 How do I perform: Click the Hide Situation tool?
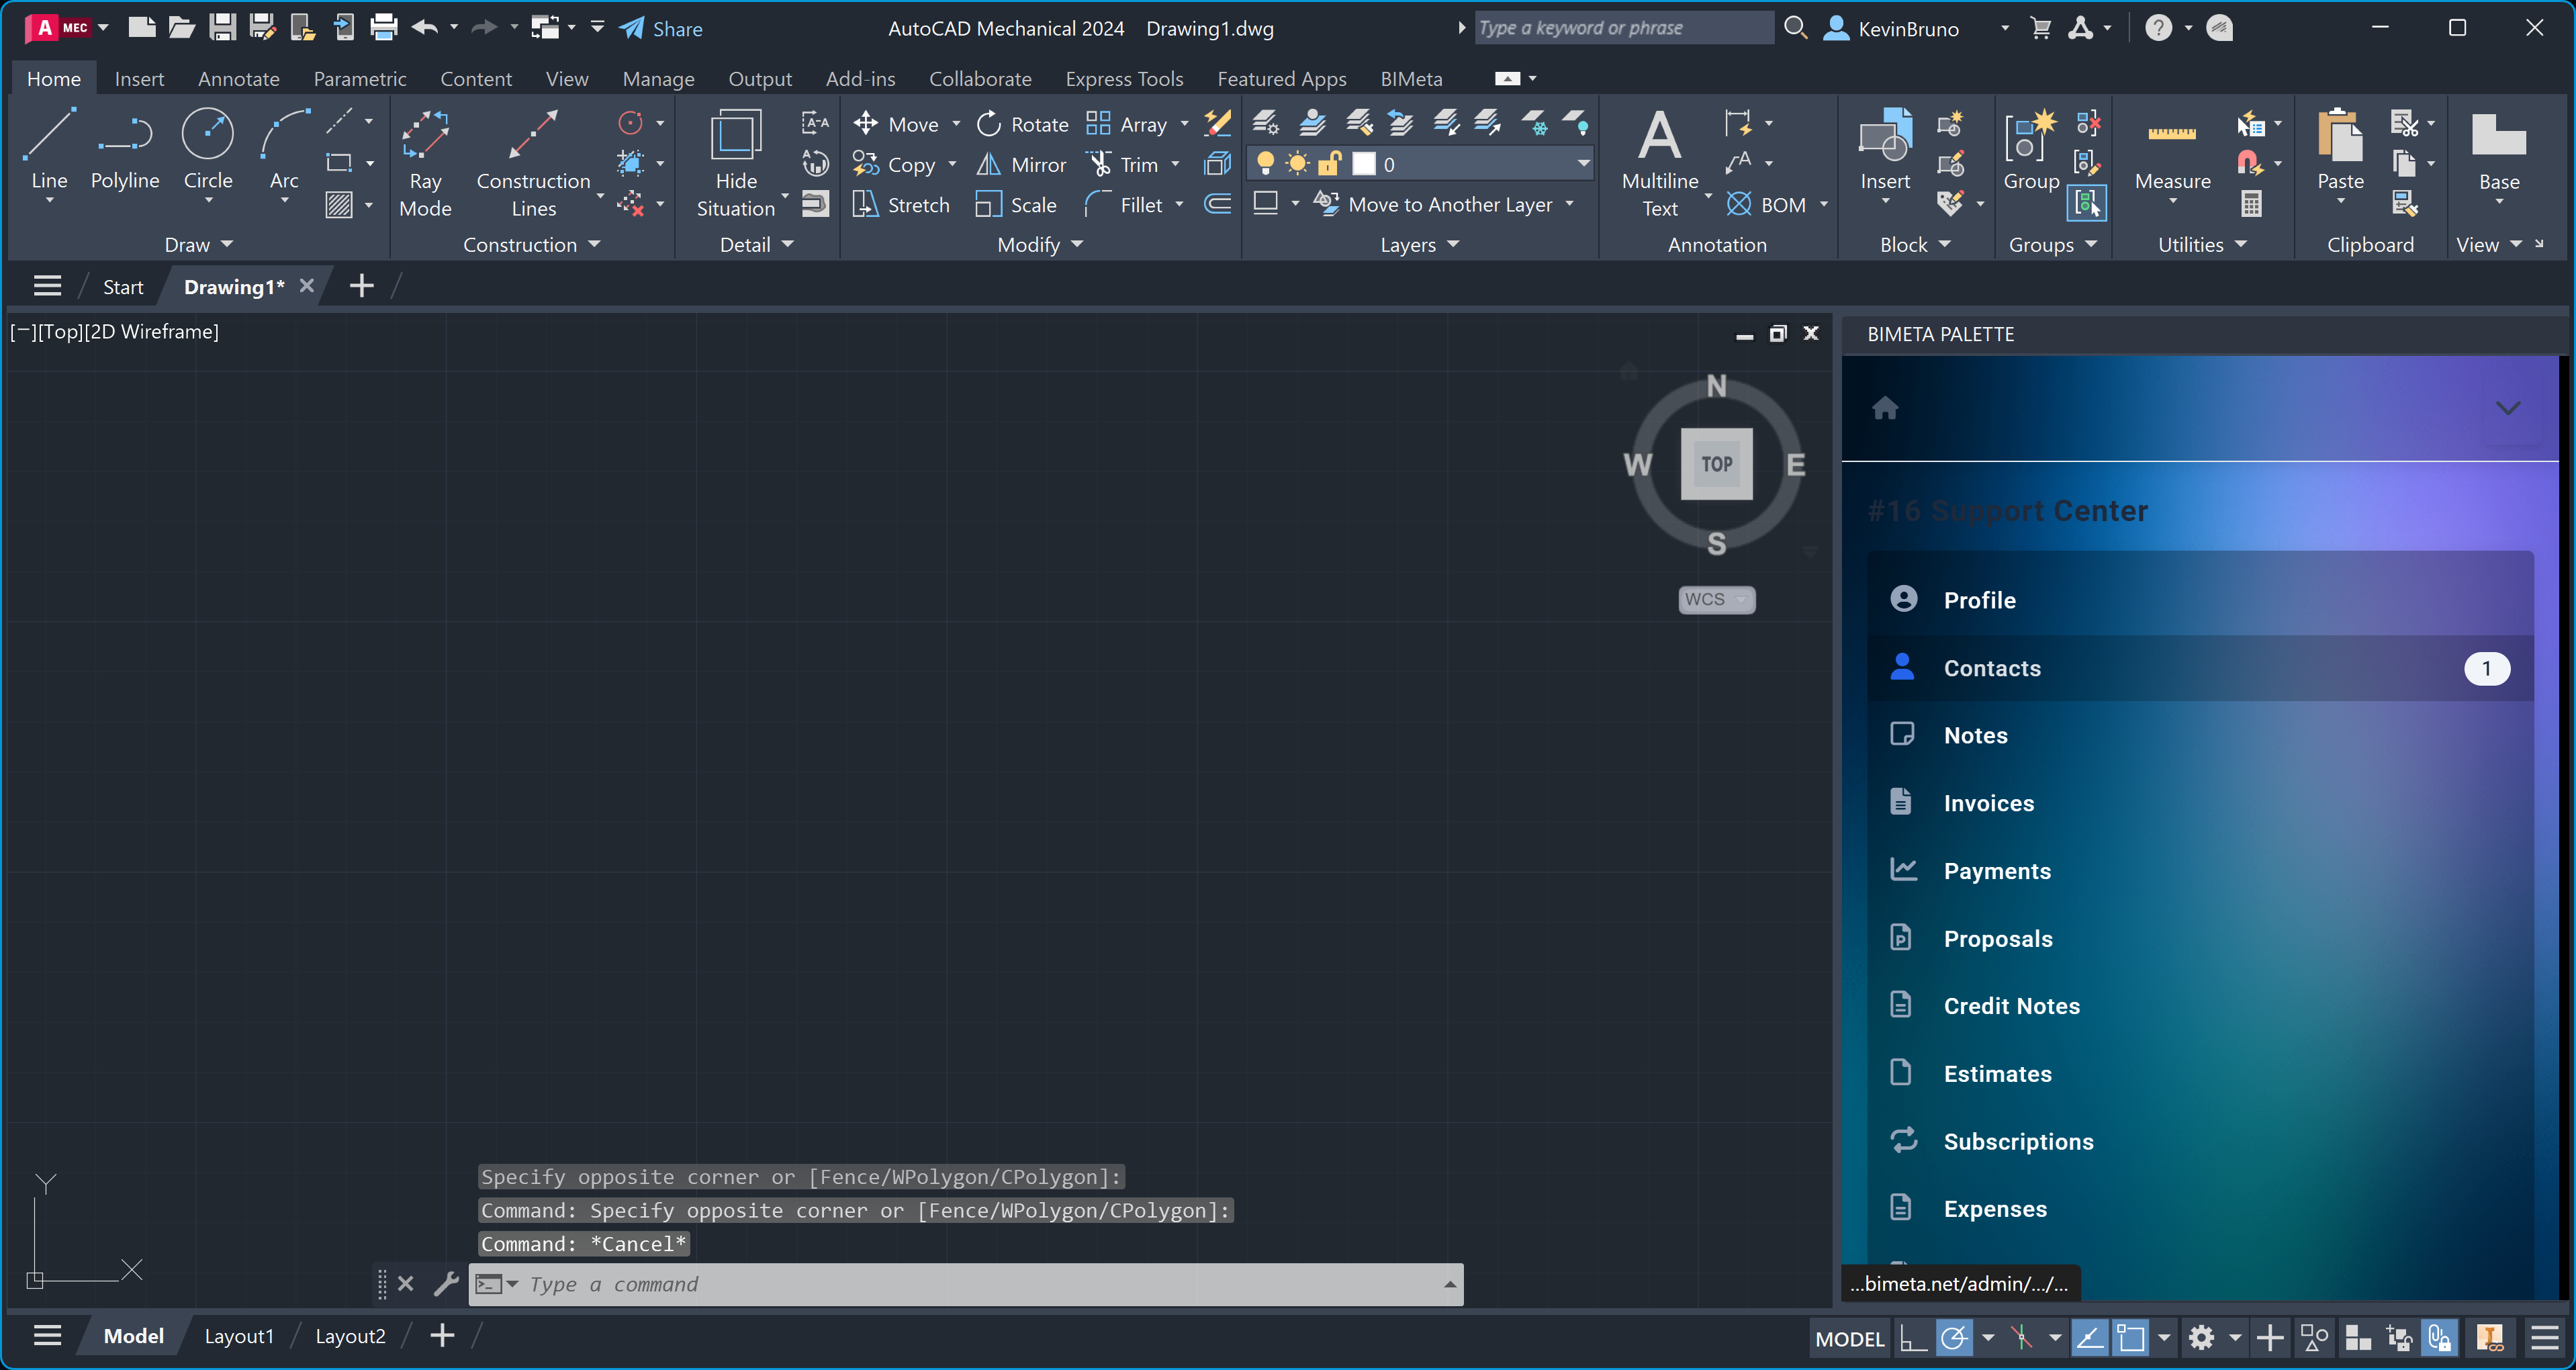tap(736, 163)
